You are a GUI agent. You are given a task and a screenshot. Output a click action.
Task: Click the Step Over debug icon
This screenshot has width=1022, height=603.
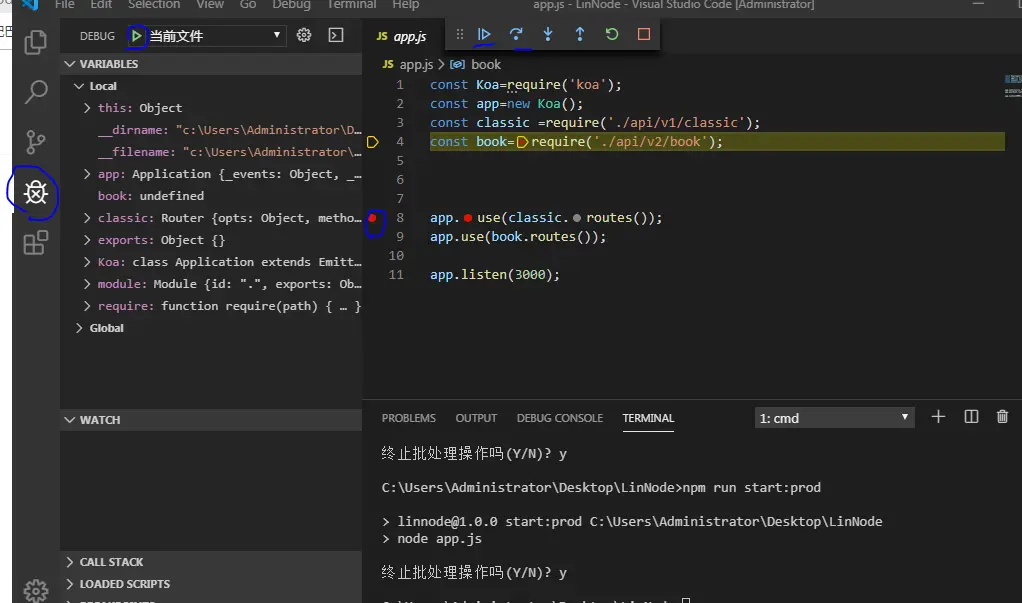click(516, 35)
